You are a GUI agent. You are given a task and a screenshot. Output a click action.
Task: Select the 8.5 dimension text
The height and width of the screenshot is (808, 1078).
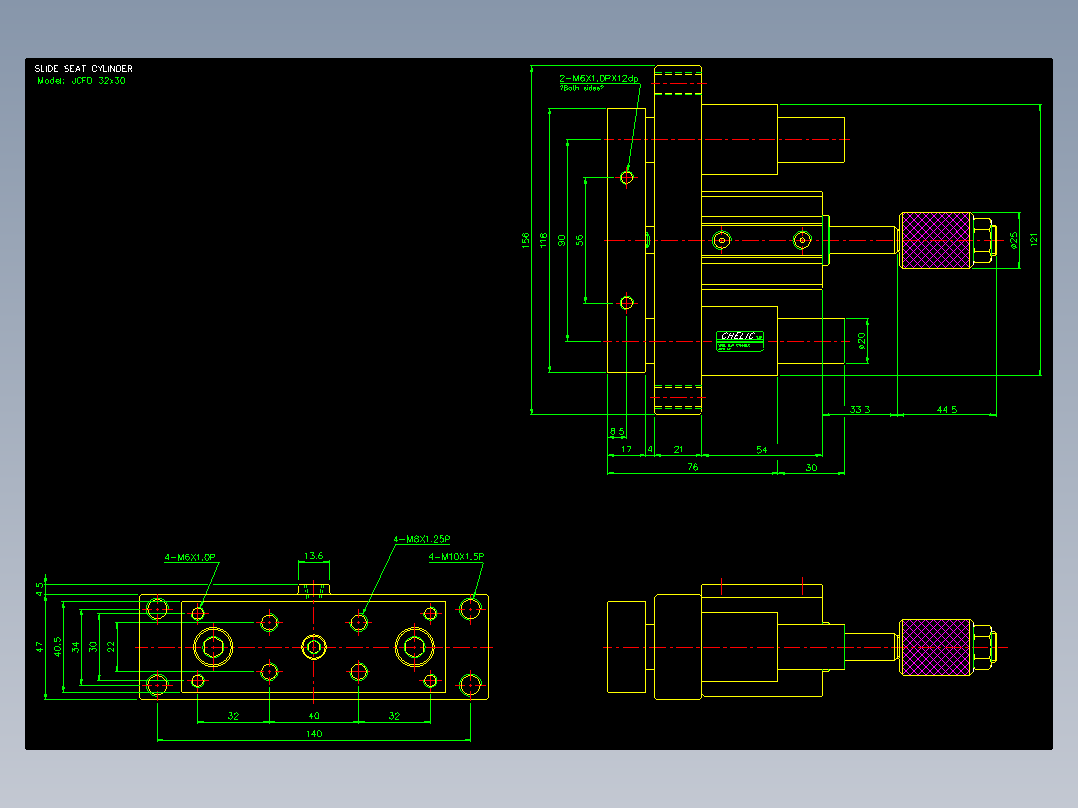coord(617,432)
